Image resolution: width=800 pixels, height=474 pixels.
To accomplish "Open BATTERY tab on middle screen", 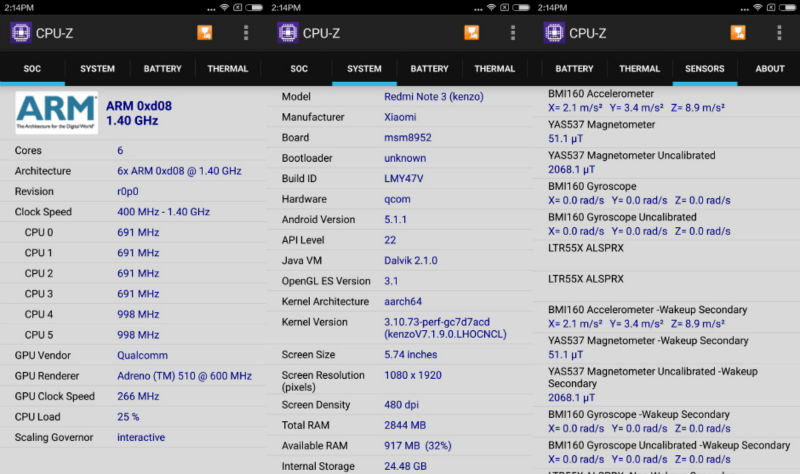I will point(429,69).
